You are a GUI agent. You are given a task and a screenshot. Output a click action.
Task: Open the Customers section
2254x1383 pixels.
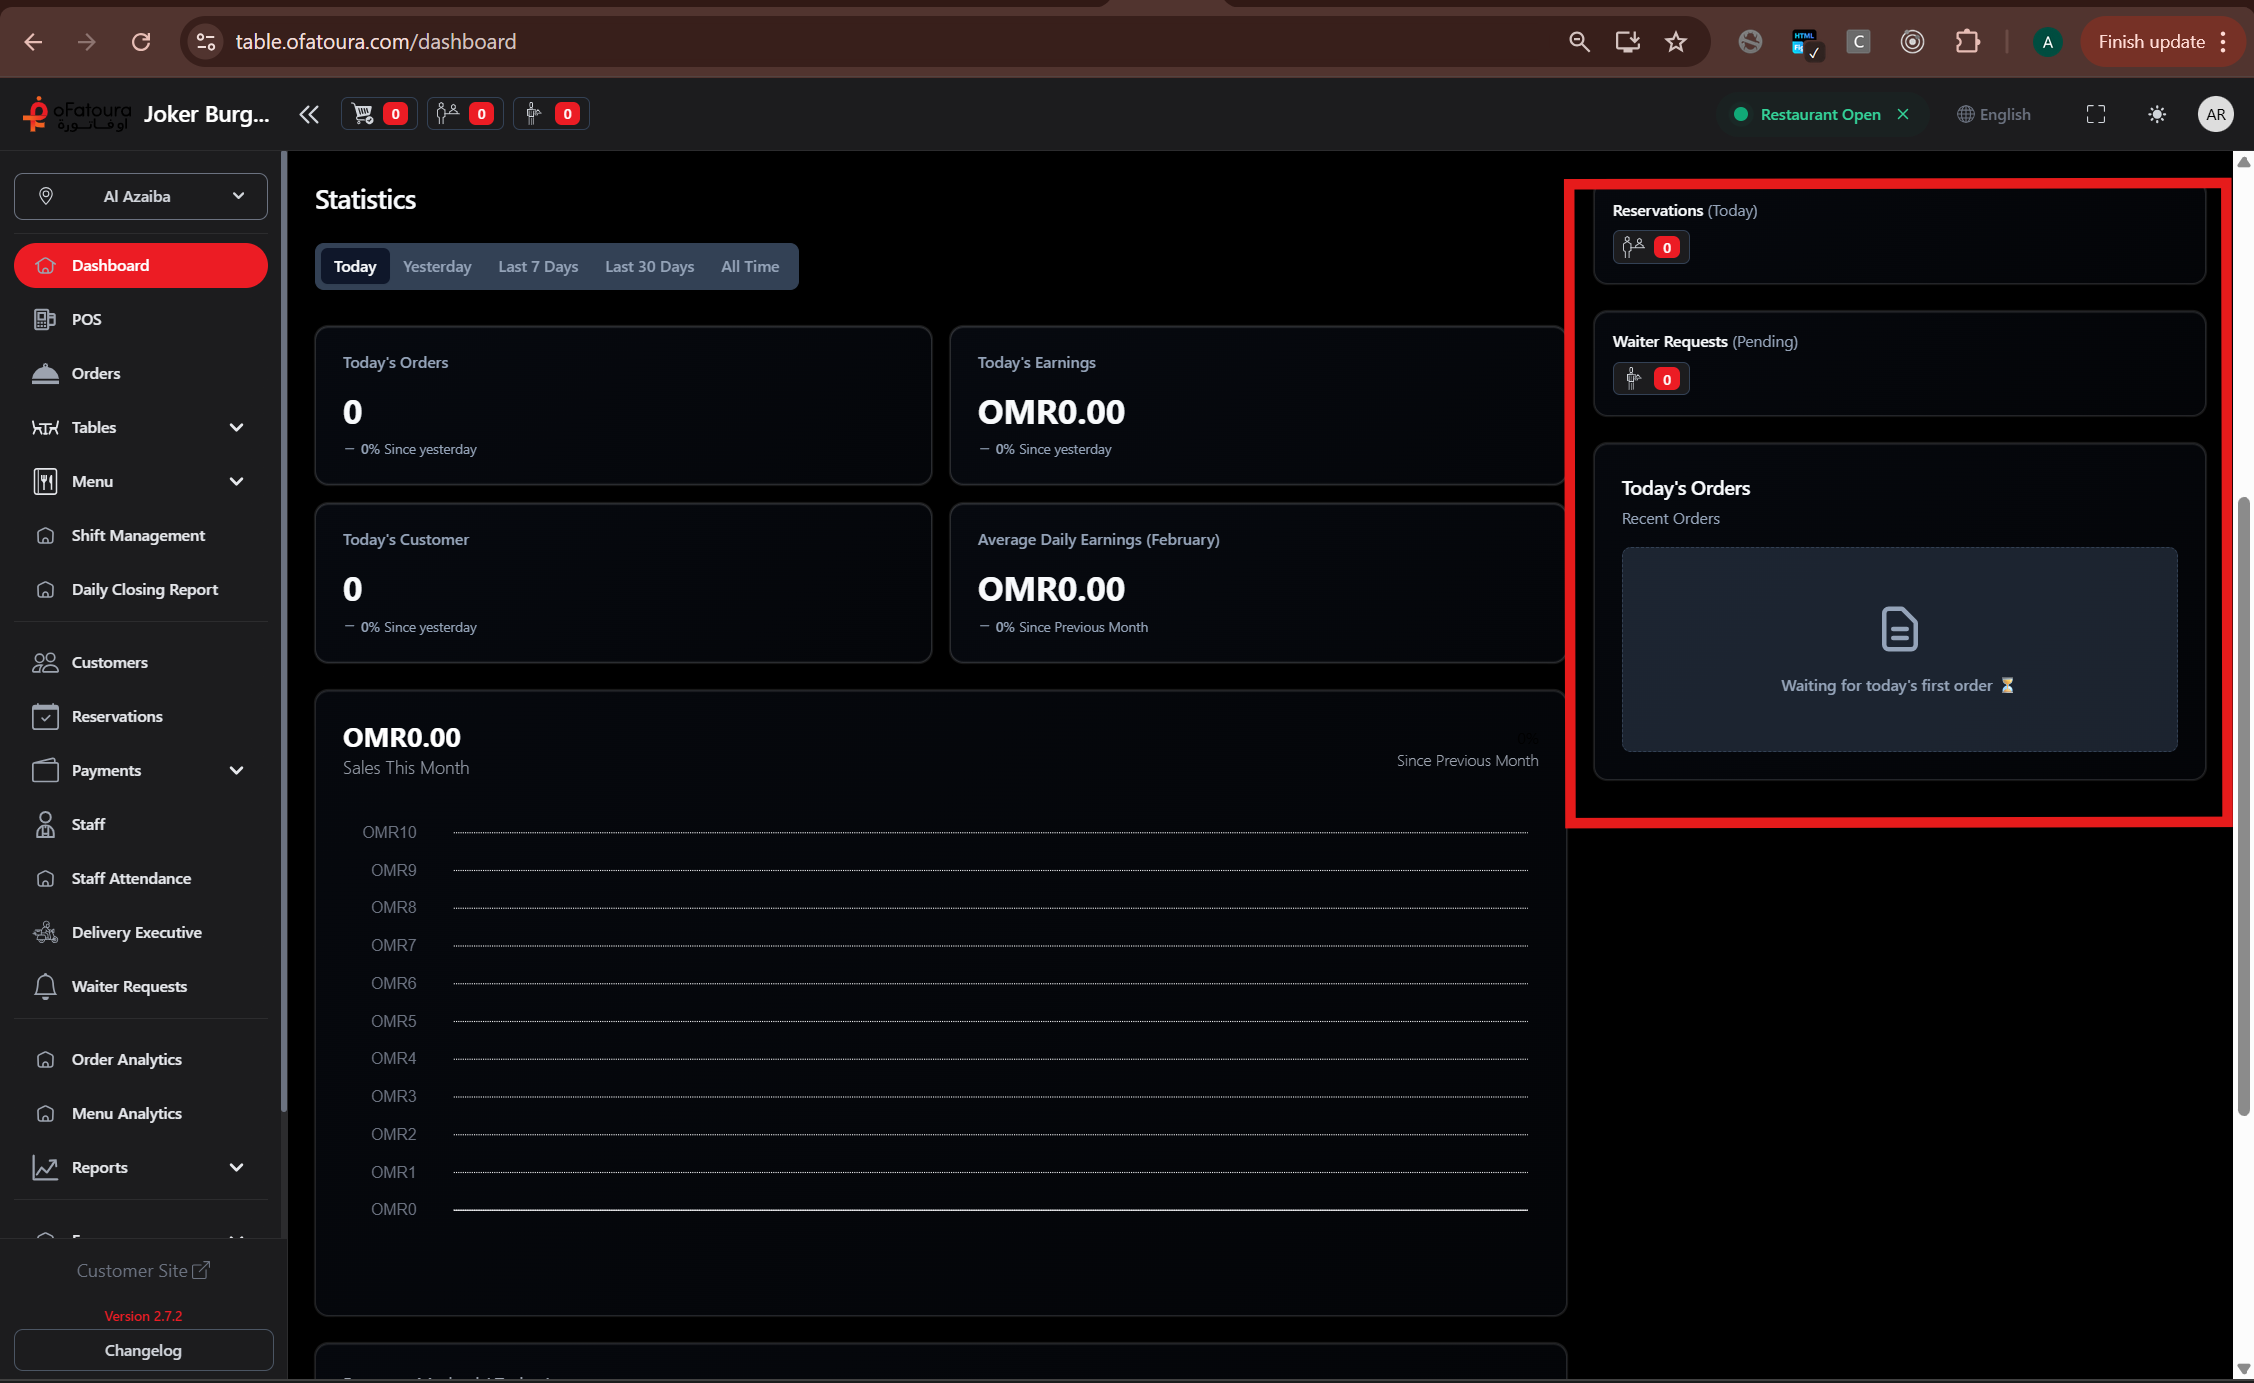pos(108,662)
